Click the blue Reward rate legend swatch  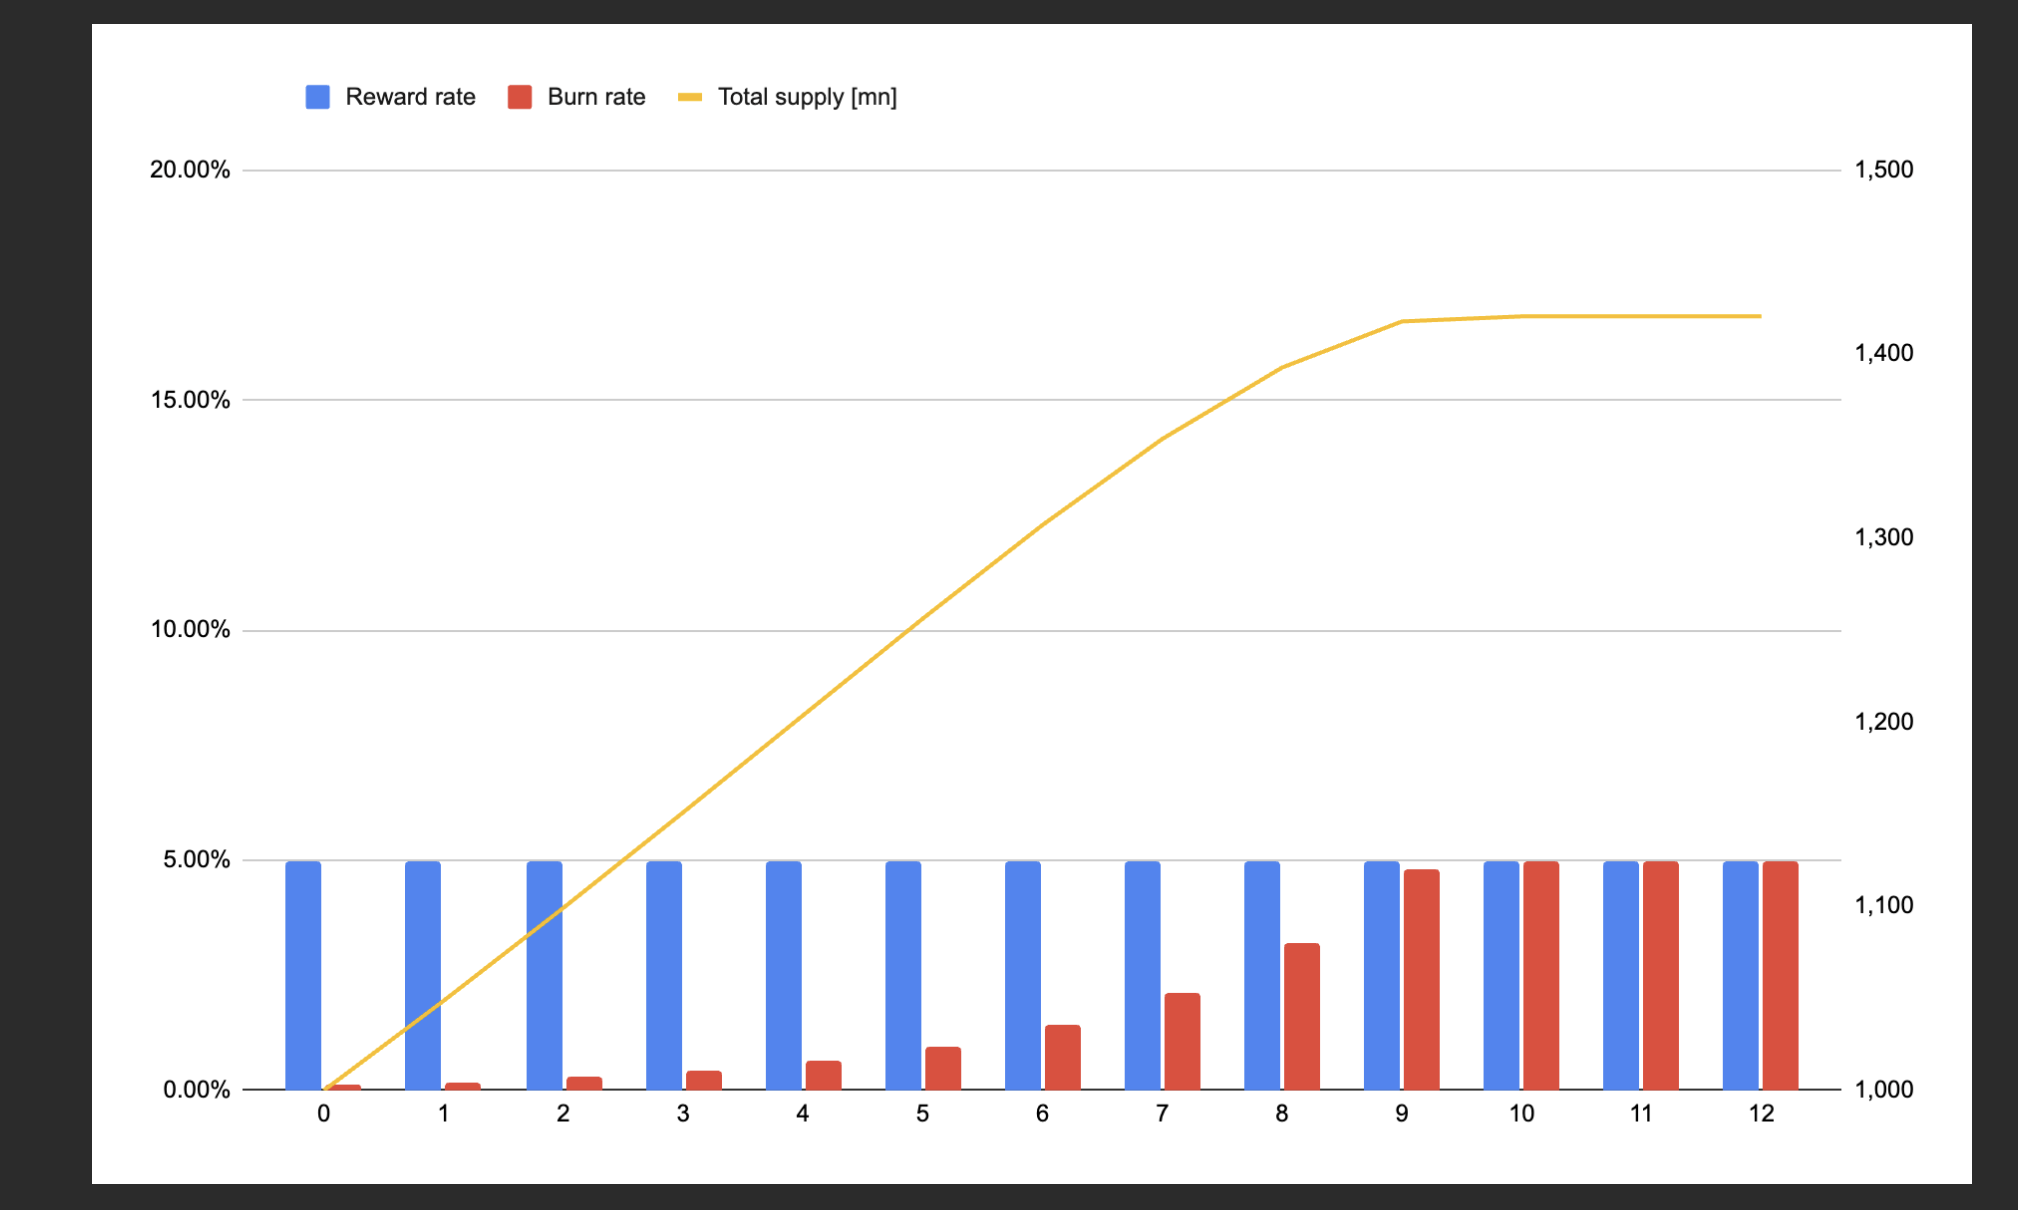(x=318, y=97)
